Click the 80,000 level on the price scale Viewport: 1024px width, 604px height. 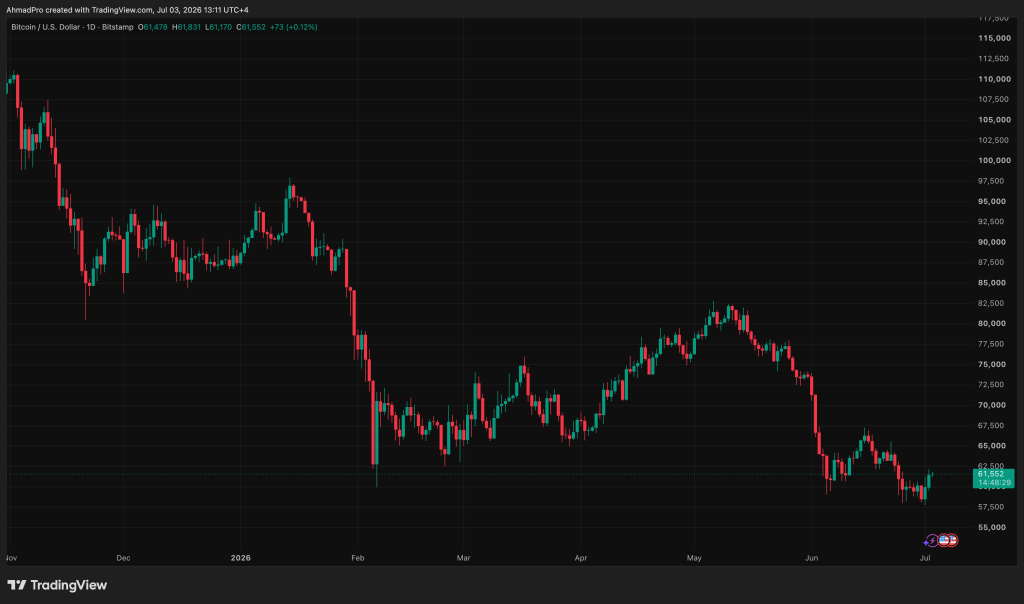996,324
